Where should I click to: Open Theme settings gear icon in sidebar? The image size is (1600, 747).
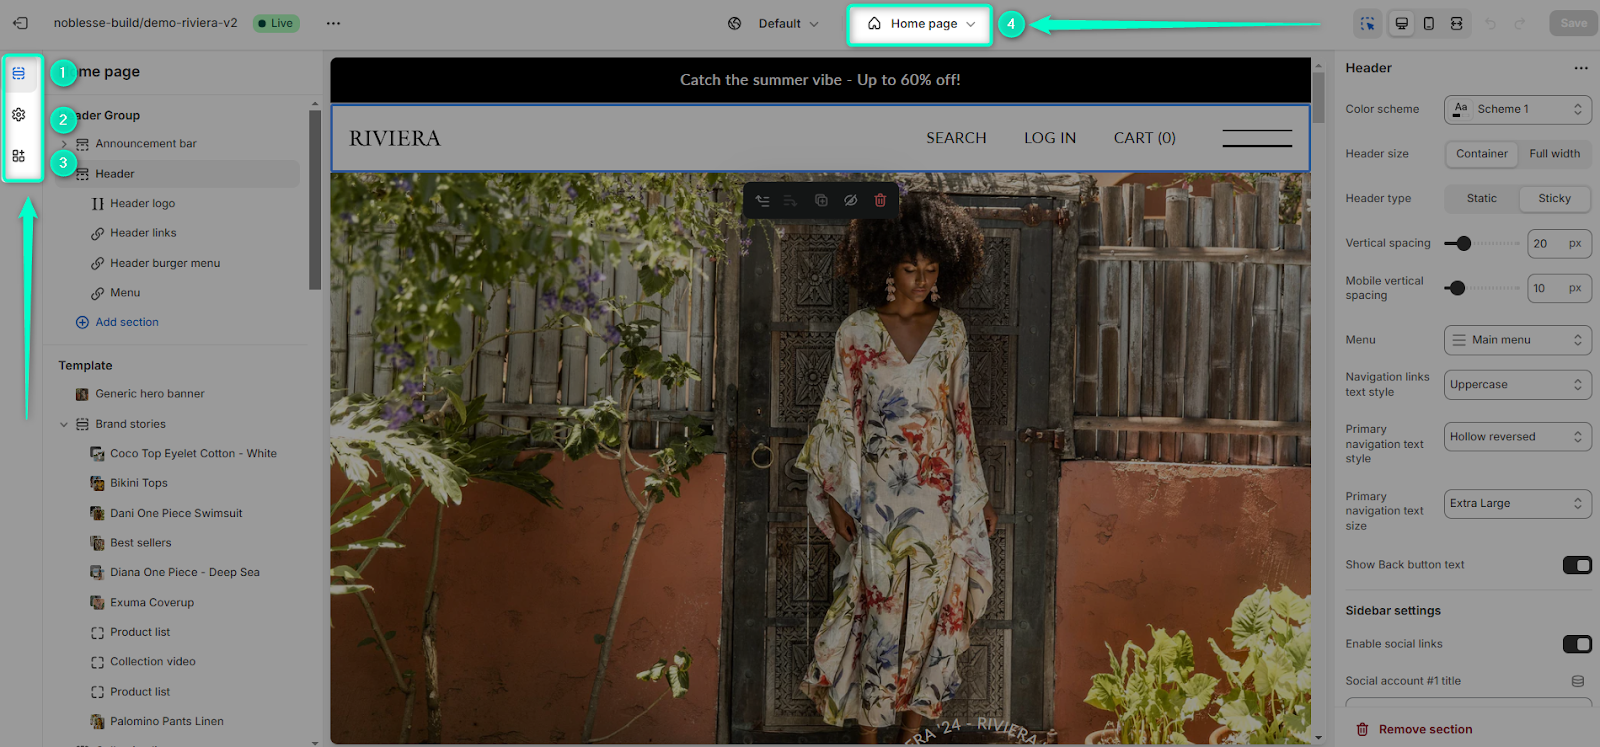(19, 115)
